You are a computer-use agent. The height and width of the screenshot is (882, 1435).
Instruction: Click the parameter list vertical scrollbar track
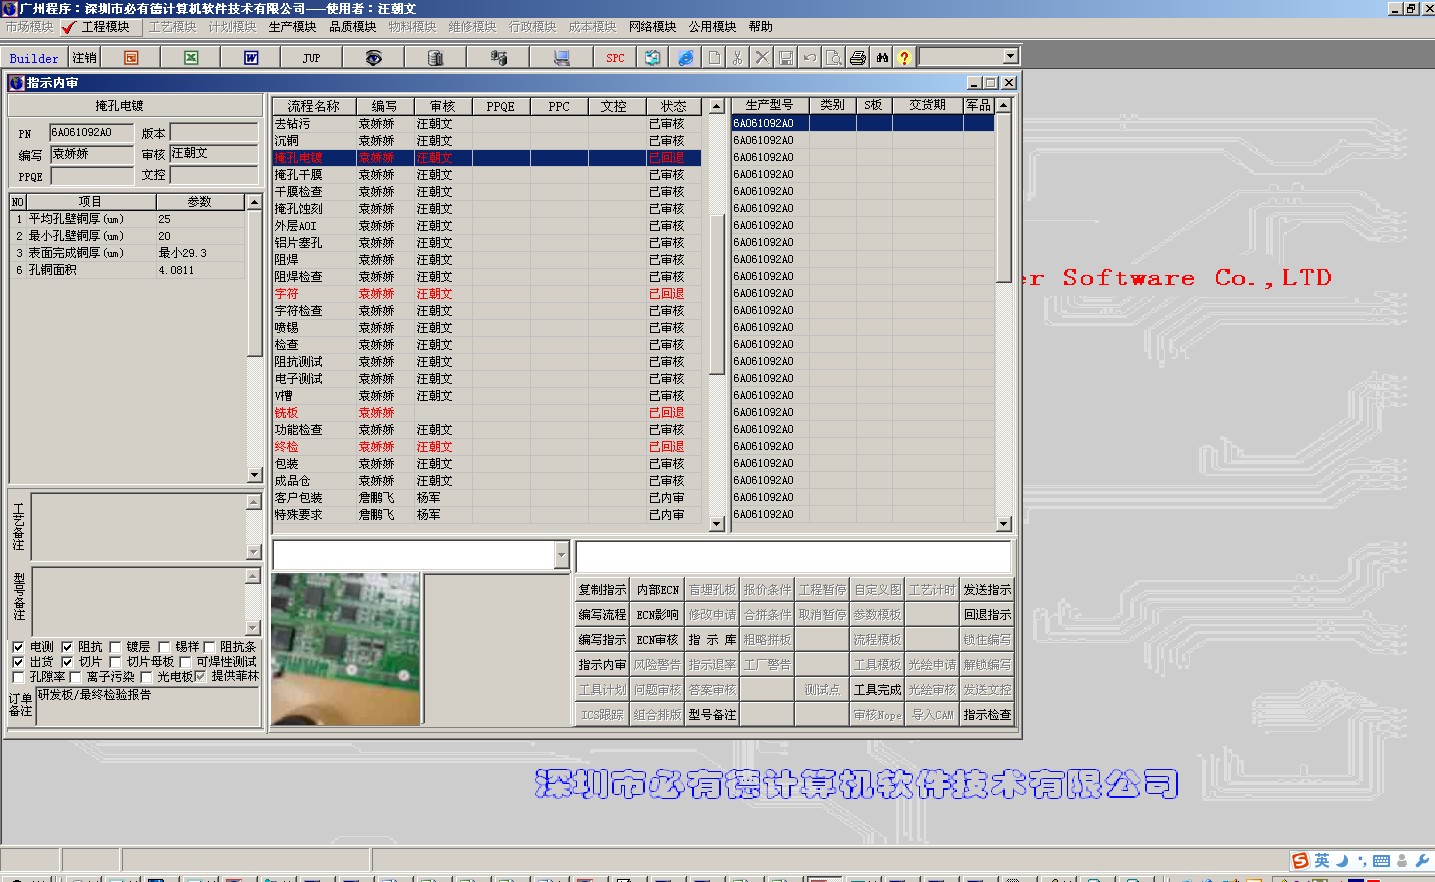(254, 411)
